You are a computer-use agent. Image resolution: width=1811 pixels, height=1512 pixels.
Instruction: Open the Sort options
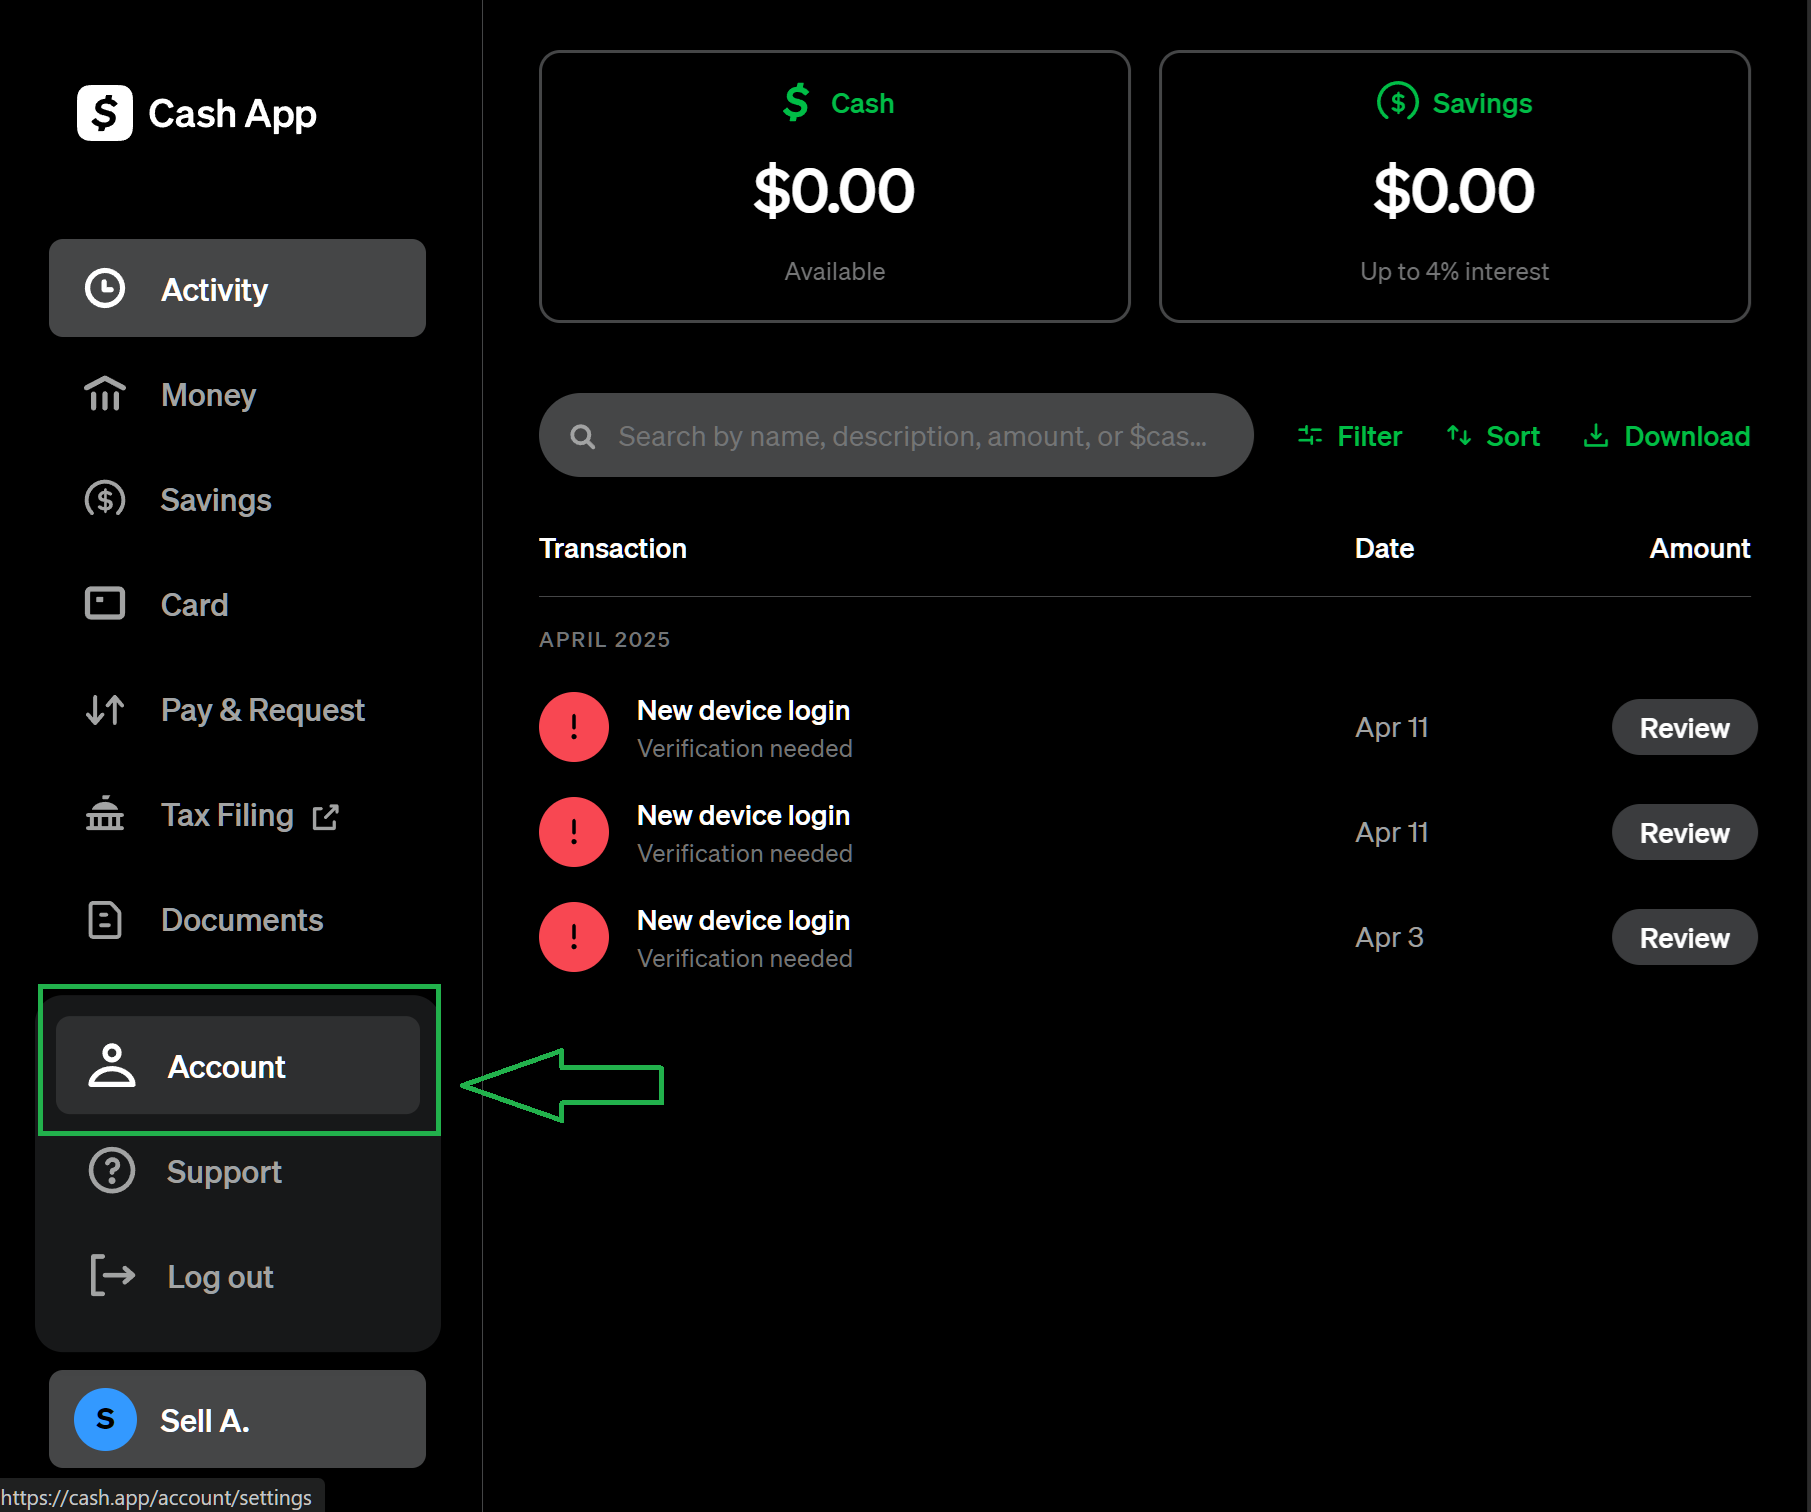tap(1492, 435)
